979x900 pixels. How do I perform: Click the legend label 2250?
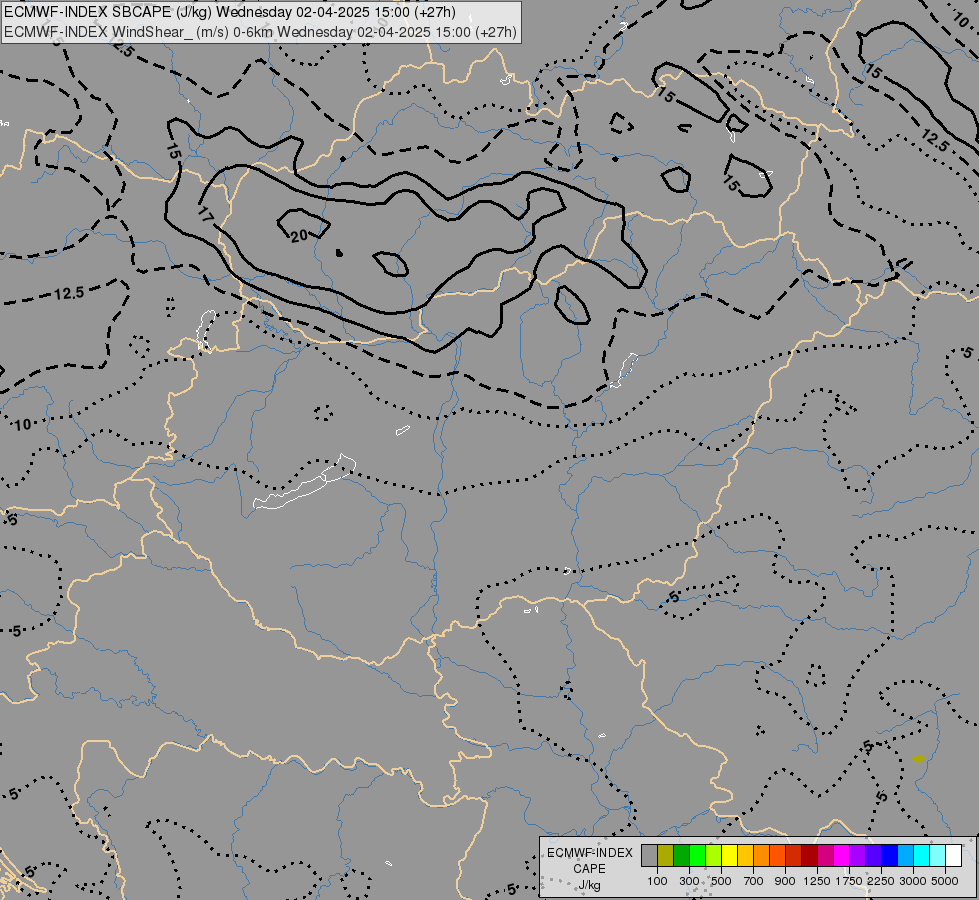pyautogui.click(x=881, y=881)
